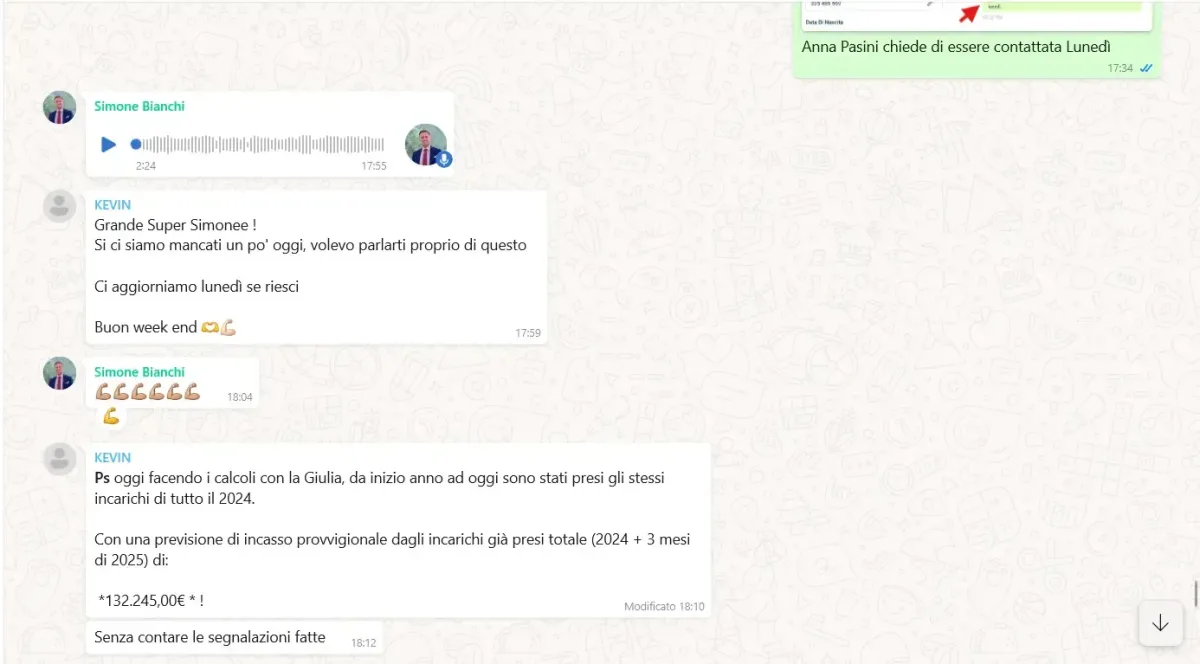Click the 'KEVIN' name above 'Grande Super Simonee'
This screenshot has height=664, width=1200.
coord(112,205)
